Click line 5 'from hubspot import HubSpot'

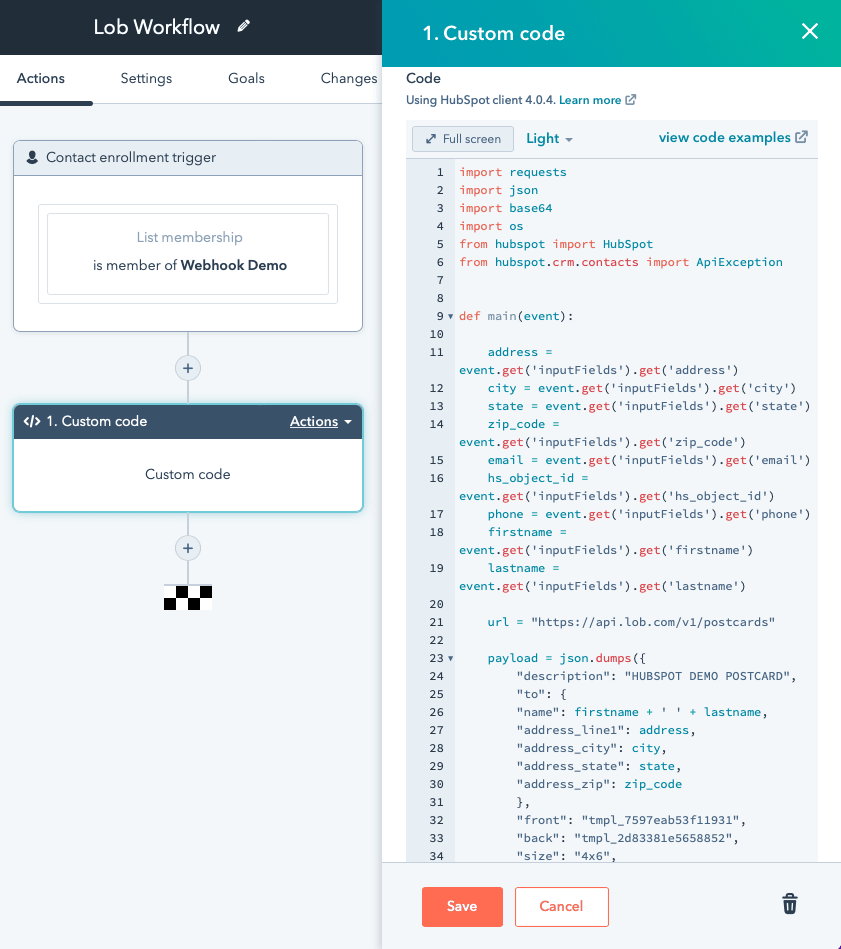[x=556, y=244]
